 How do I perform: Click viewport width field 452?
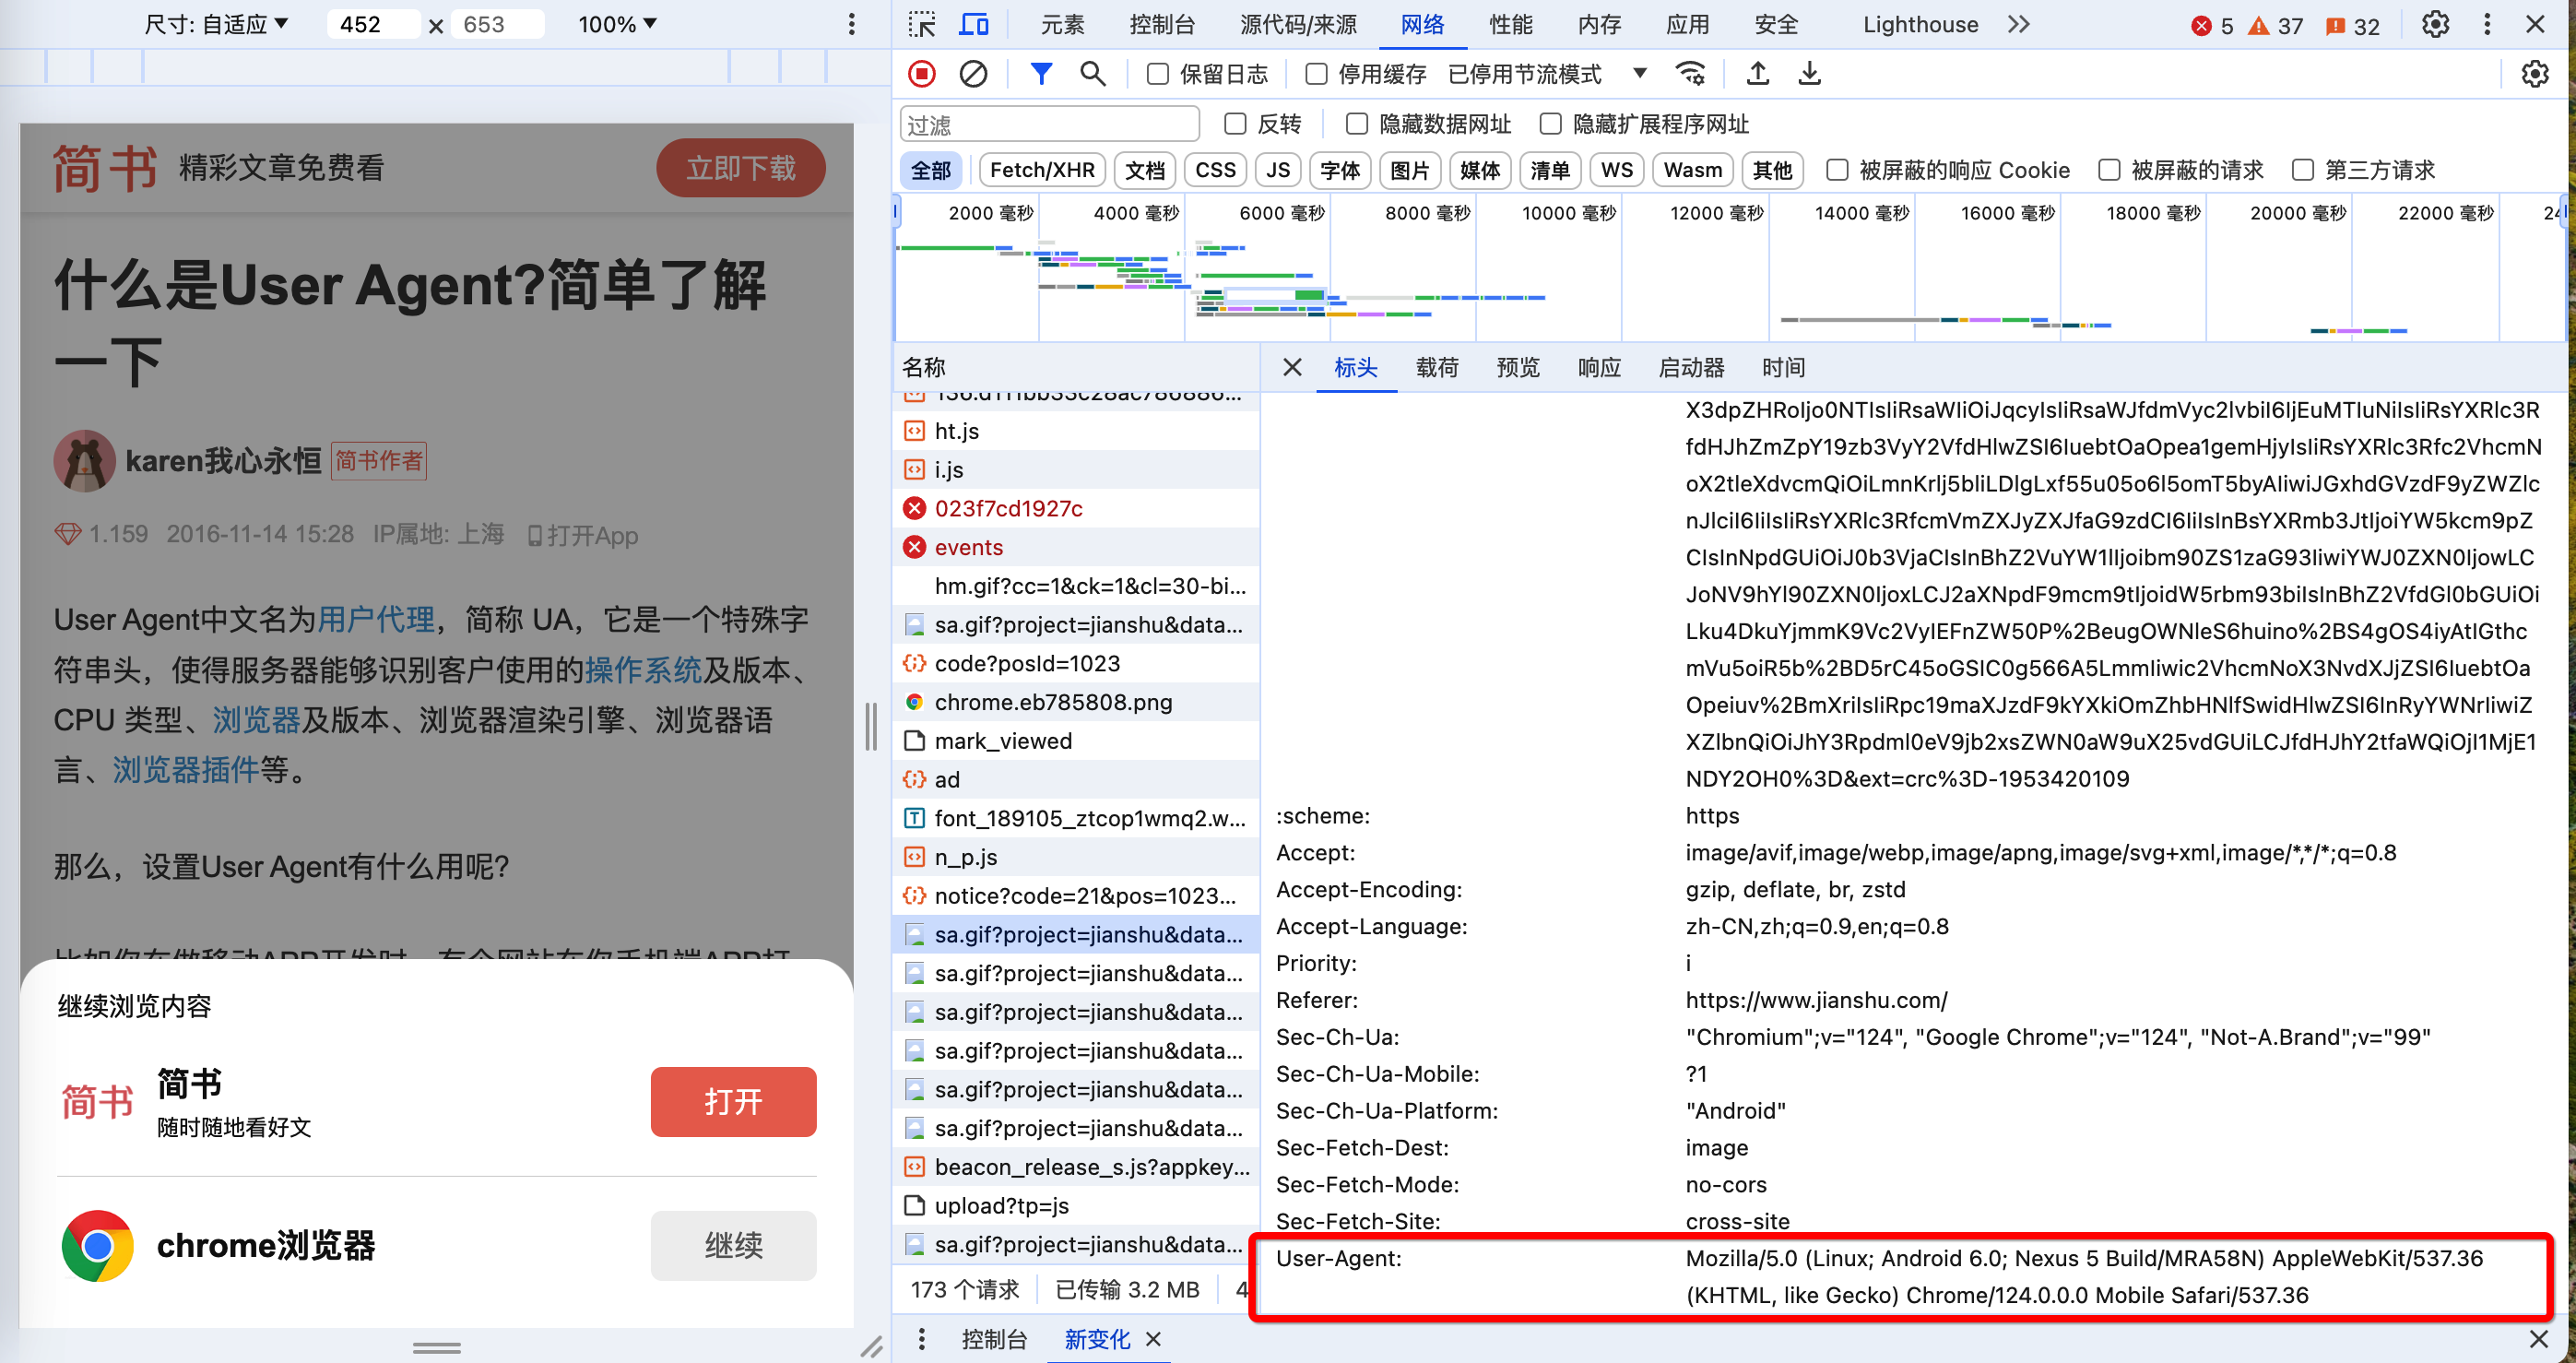click(x=373, y=24)
